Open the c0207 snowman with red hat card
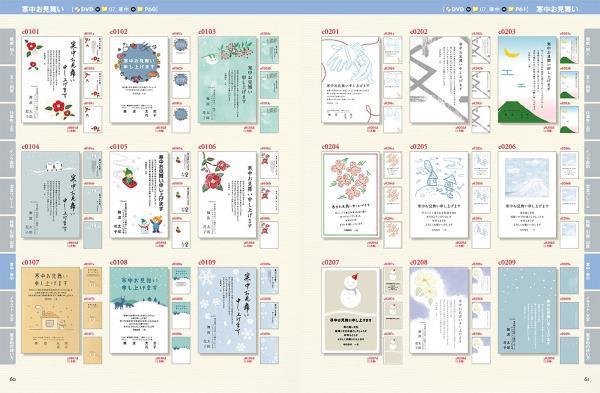The width and height of the screenshot is (600, 393). point(351,310)
